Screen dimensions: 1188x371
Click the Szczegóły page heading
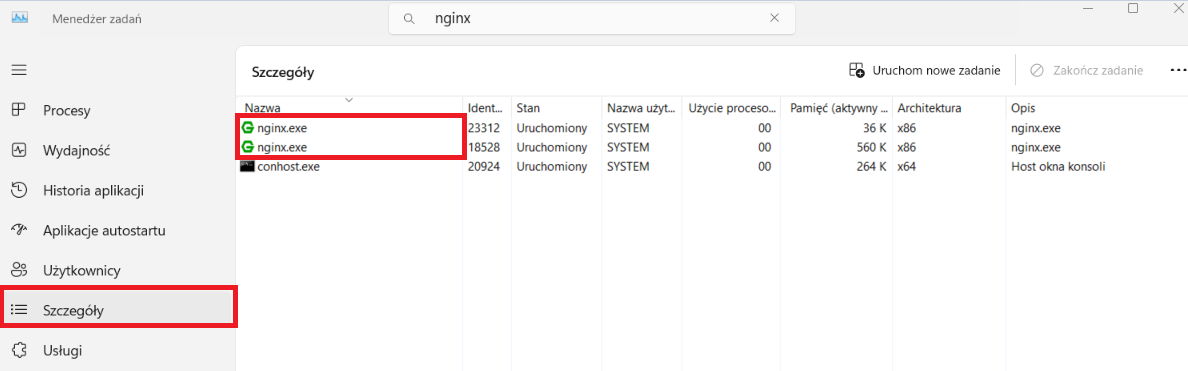tap(283, 73)
